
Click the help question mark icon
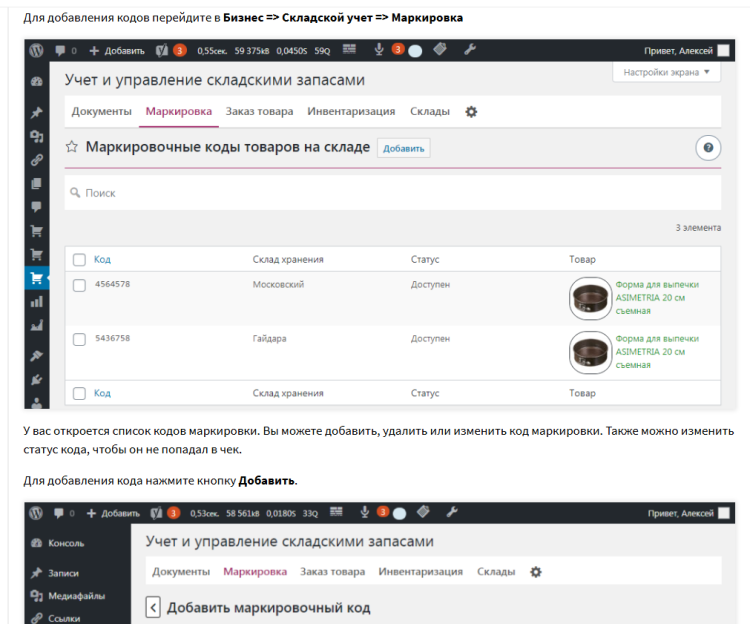[x=708, y=148]
